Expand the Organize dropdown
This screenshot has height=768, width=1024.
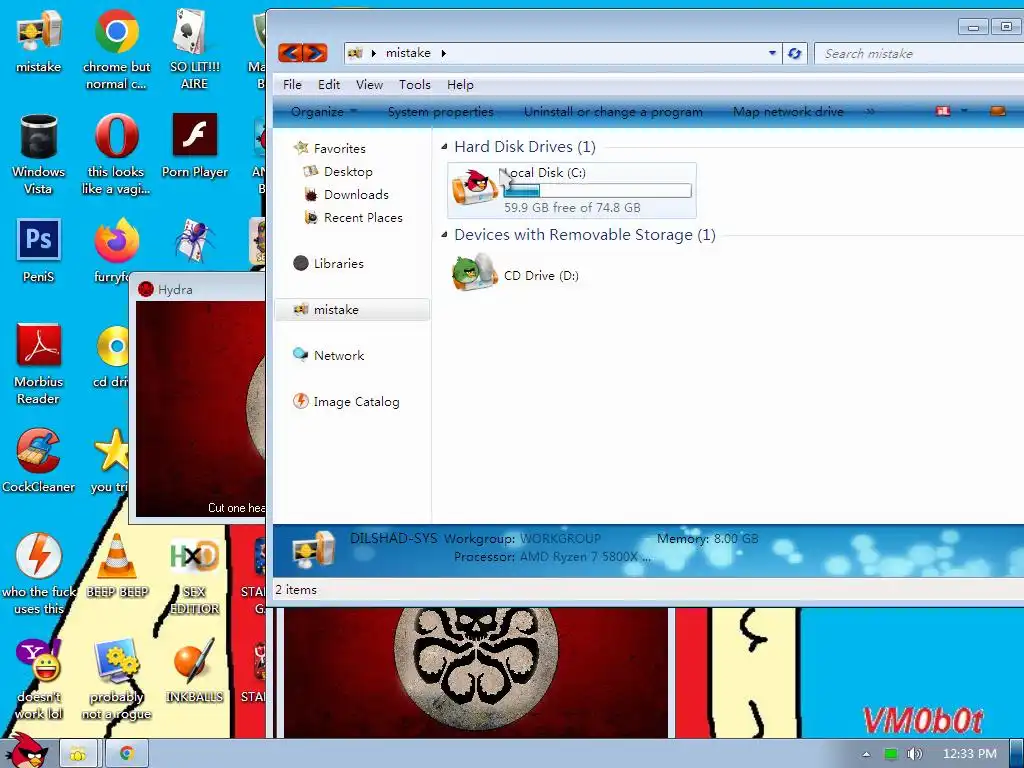coord(324,112)
